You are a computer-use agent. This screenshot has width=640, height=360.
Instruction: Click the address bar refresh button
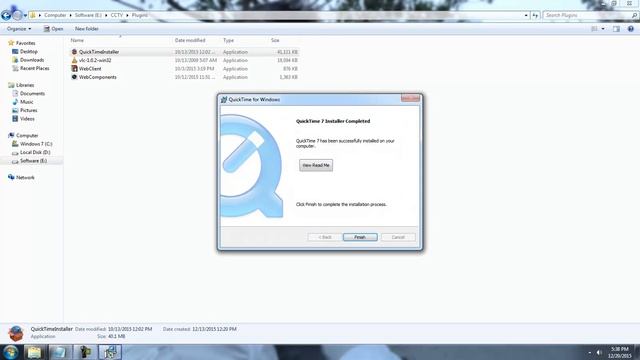tap(535, 15)
